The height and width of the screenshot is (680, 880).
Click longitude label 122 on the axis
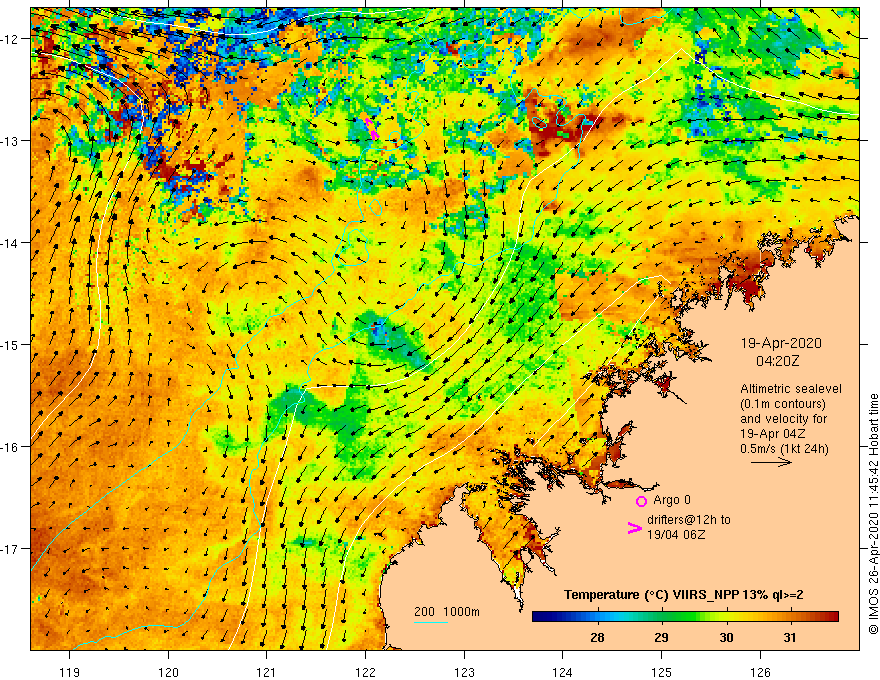[x=365, y=672]
